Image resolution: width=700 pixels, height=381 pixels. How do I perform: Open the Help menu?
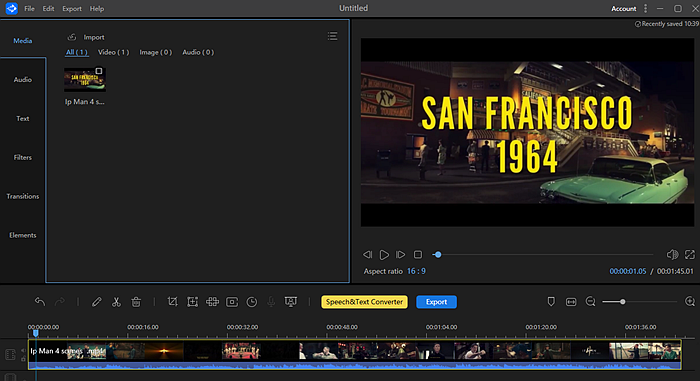(96, 8)
